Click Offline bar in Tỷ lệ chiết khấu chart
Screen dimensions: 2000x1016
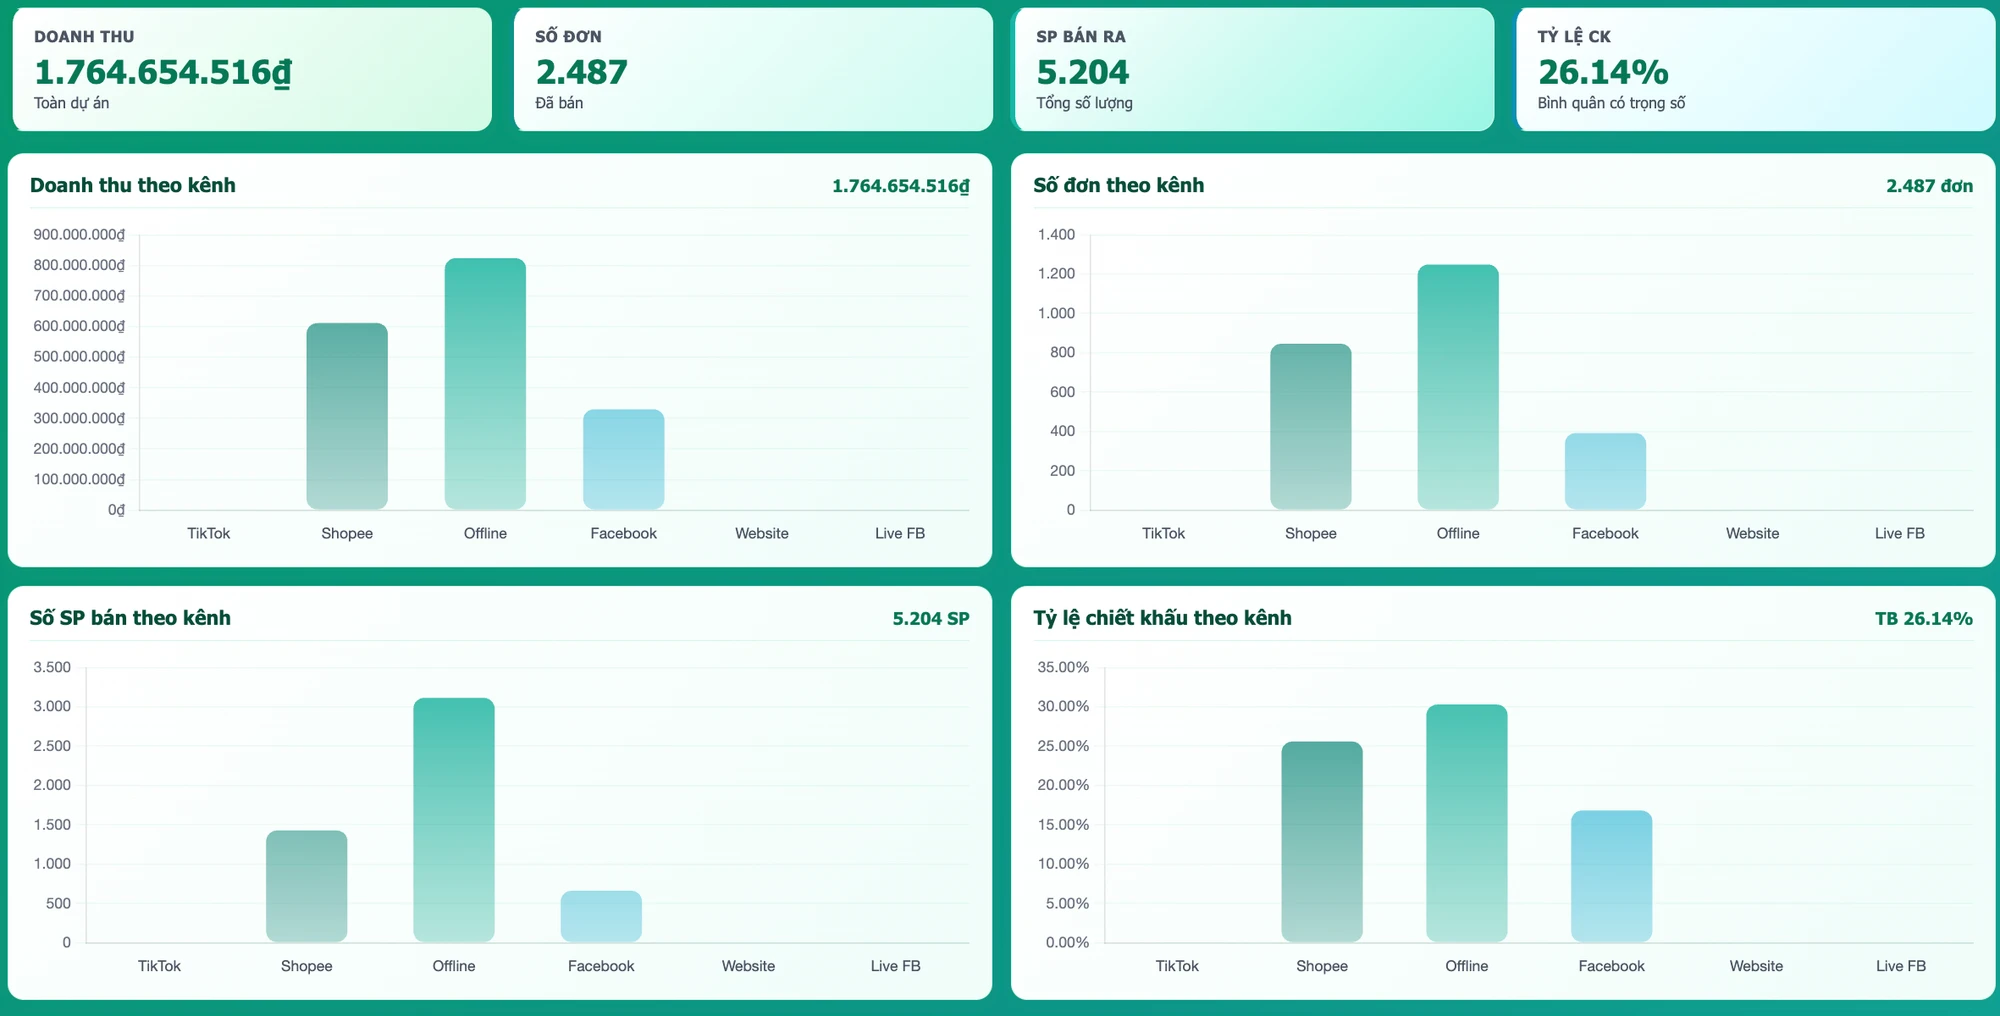point(1467,823)
